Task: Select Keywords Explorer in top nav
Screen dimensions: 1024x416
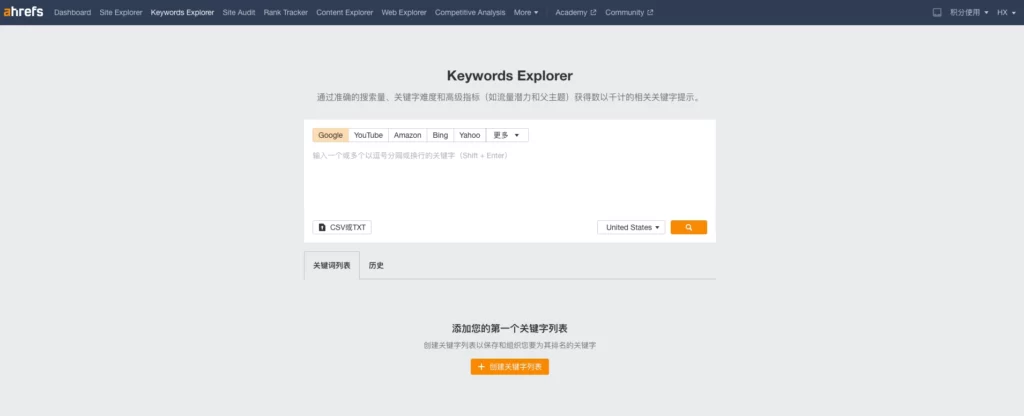Action: 182,12
